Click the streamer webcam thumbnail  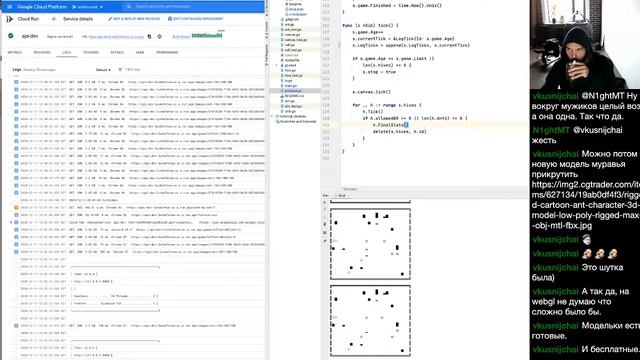pyautogui.click(x=584, y=44)
